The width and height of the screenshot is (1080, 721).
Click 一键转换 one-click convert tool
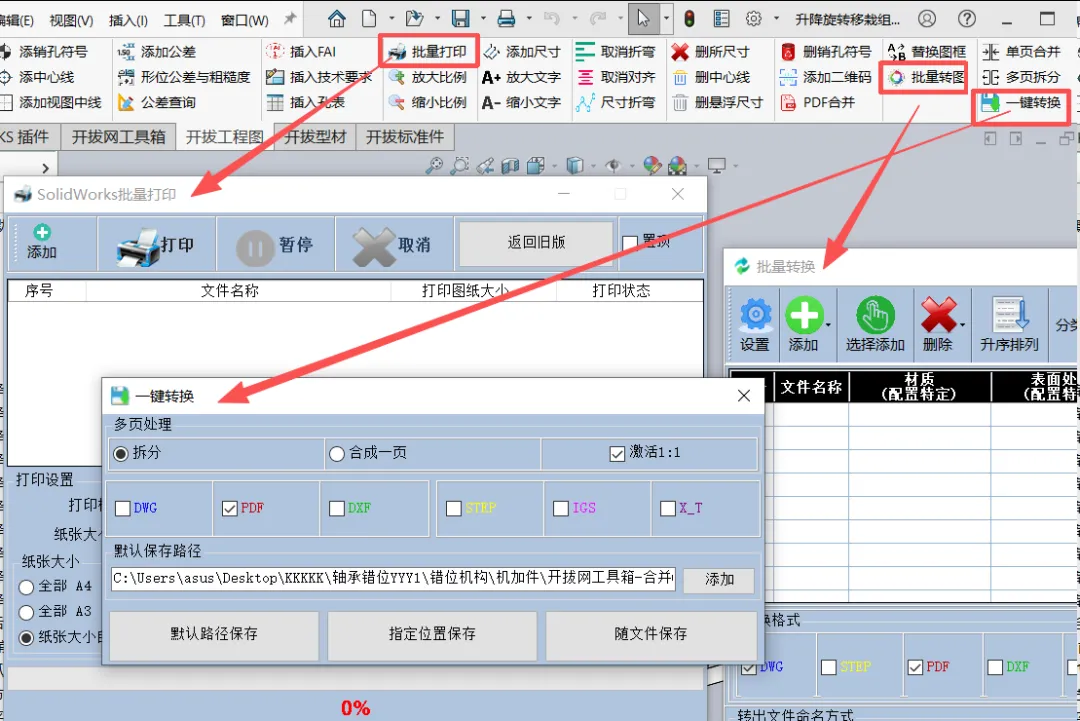(1021, 103)
